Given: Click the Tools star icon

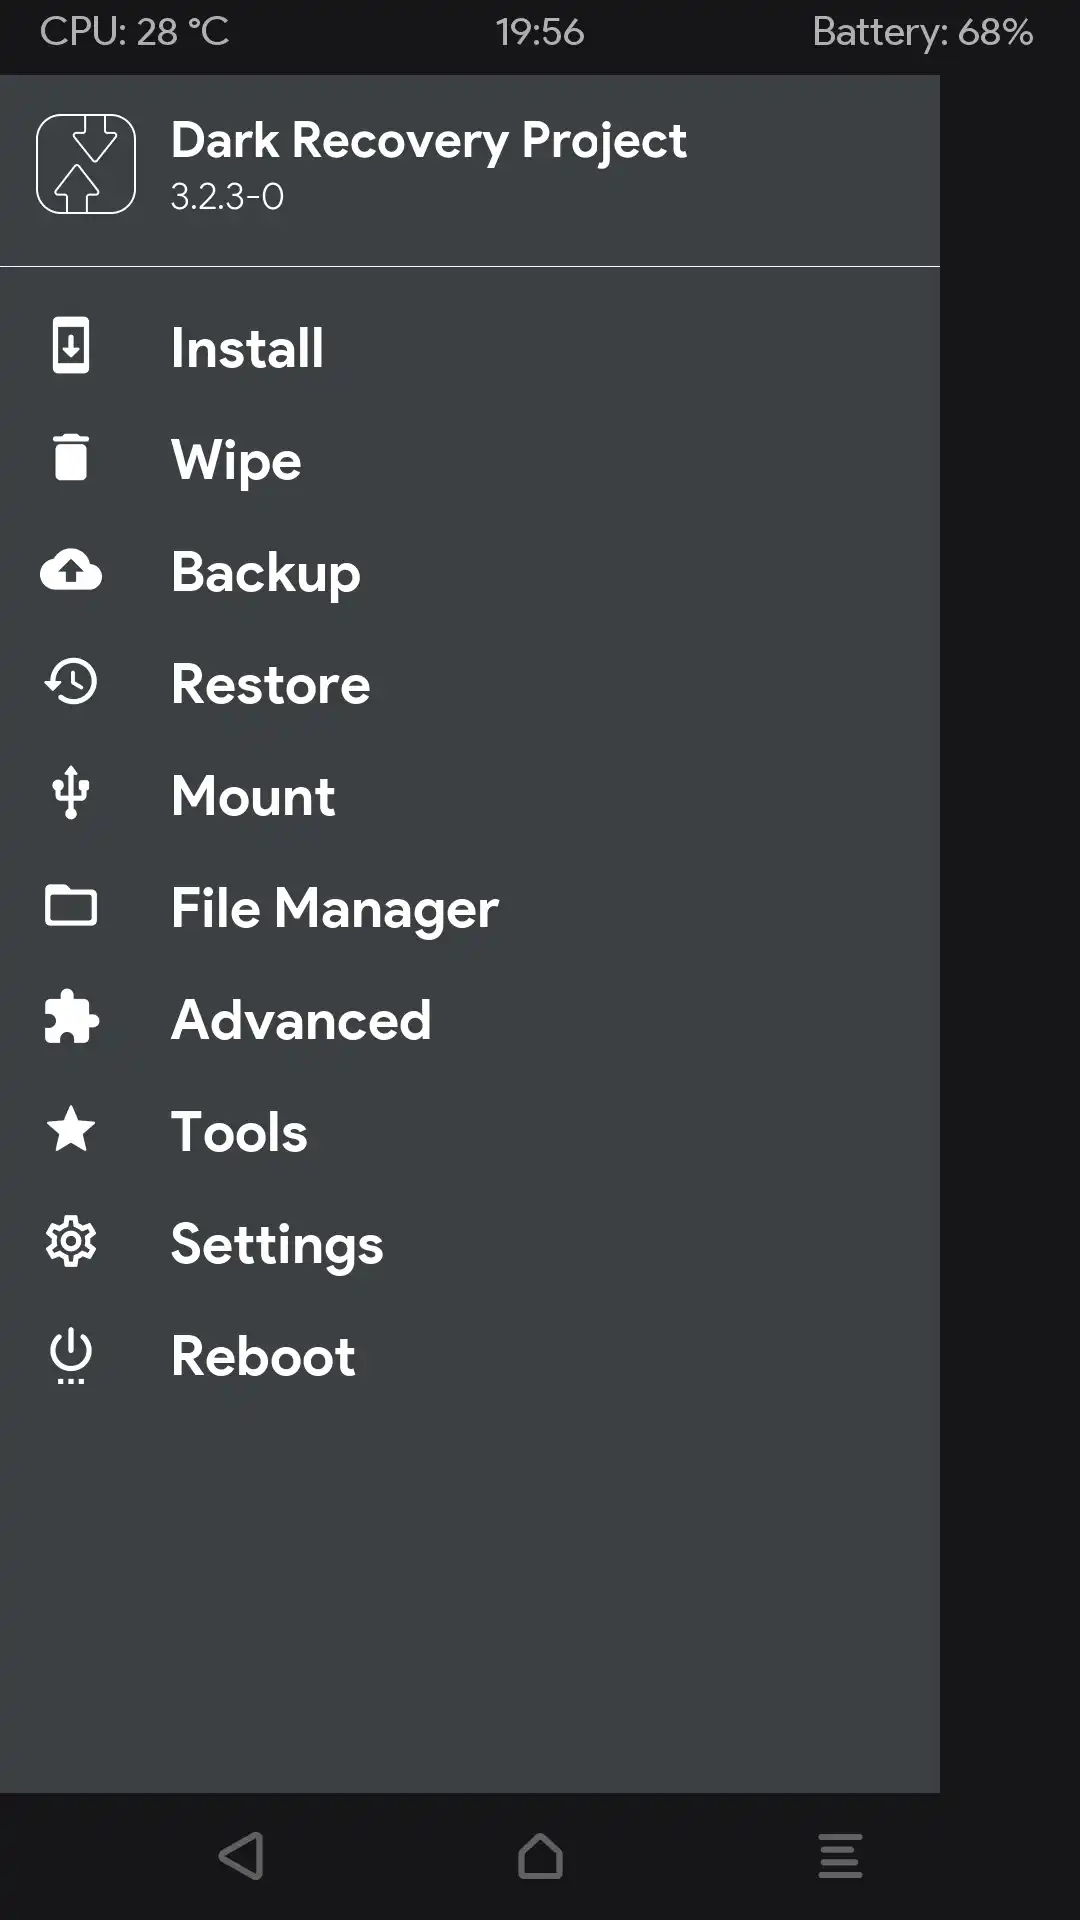Looking at the screenshot, I should click(x=71, y=1130).
